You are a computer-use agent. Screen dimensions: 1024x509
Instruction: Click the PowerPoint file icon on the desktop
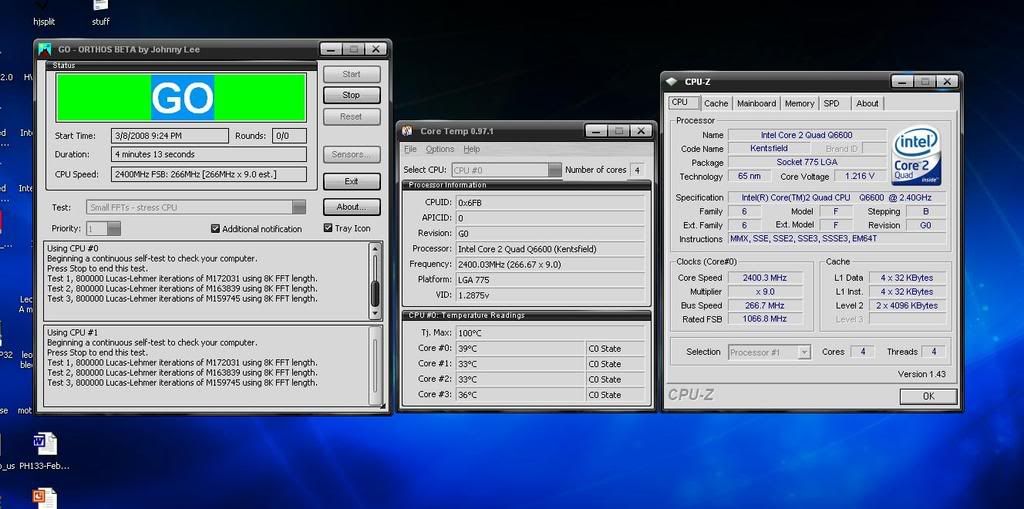pyautogui.click(x=45, y=499)
